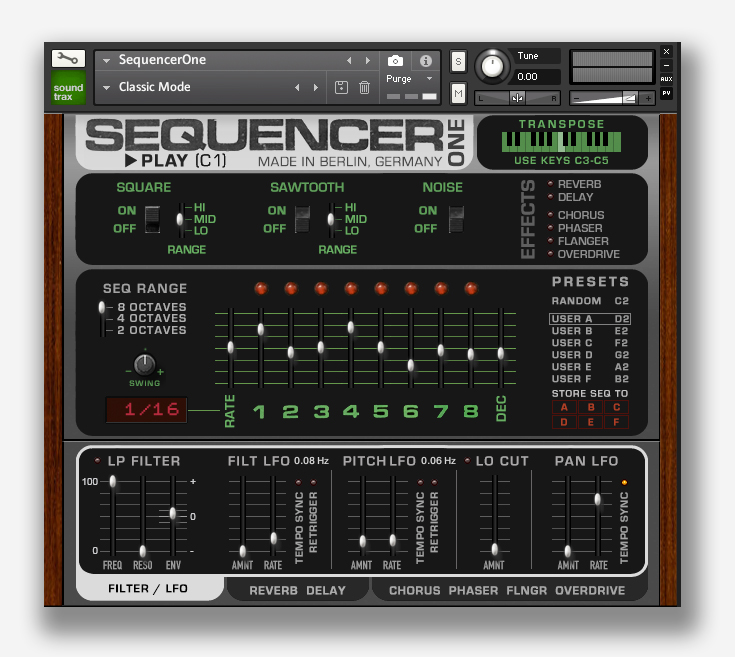Click the Square Range Hi/Mid/Lo switch

click(180, 219)
